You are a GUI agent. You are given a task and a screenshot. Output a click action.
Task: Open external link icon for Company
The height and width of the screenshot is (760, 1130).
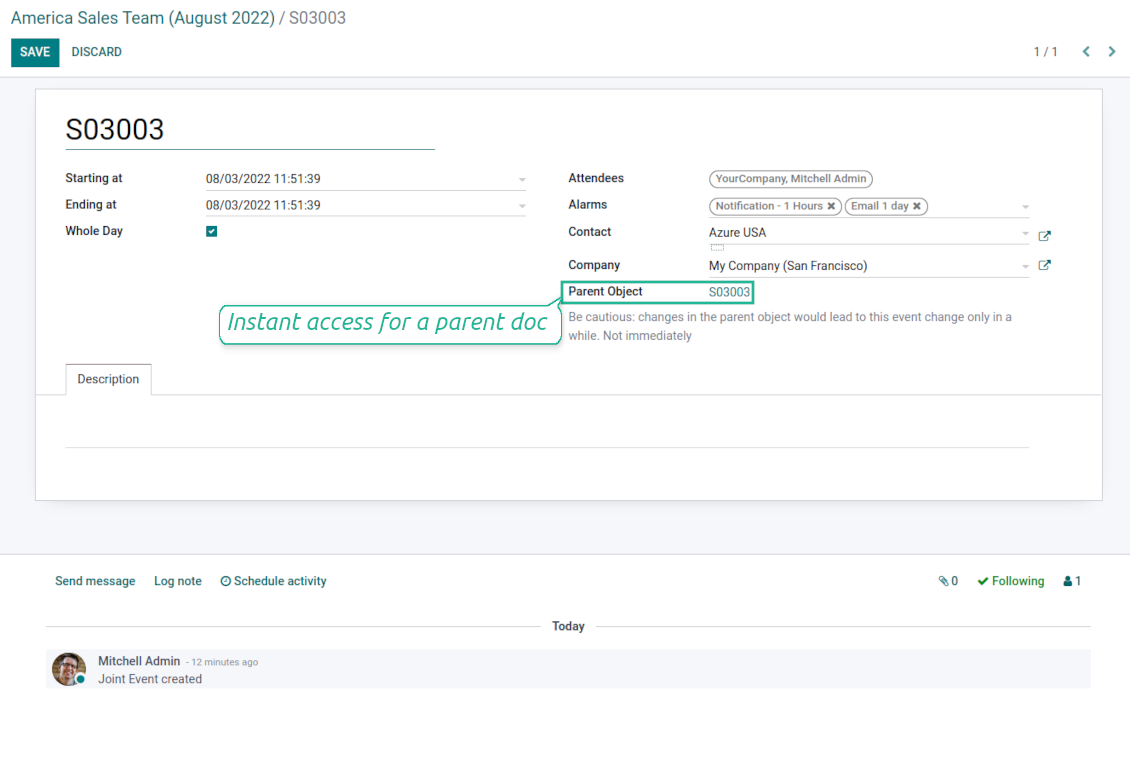click(1044, 266)
